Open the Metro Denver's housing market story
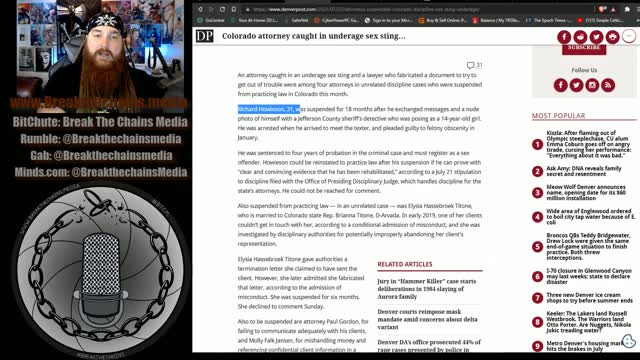Screen dimensions: 640x360 tap(586, 346)
